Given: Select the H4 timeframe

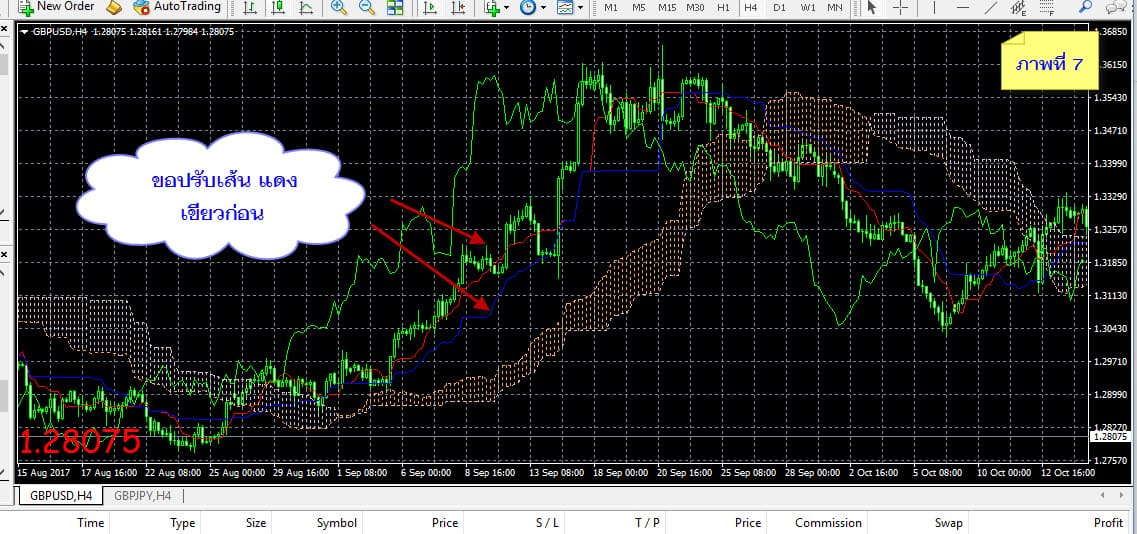Looking at the screenshot, I should (x=751, y=7).
